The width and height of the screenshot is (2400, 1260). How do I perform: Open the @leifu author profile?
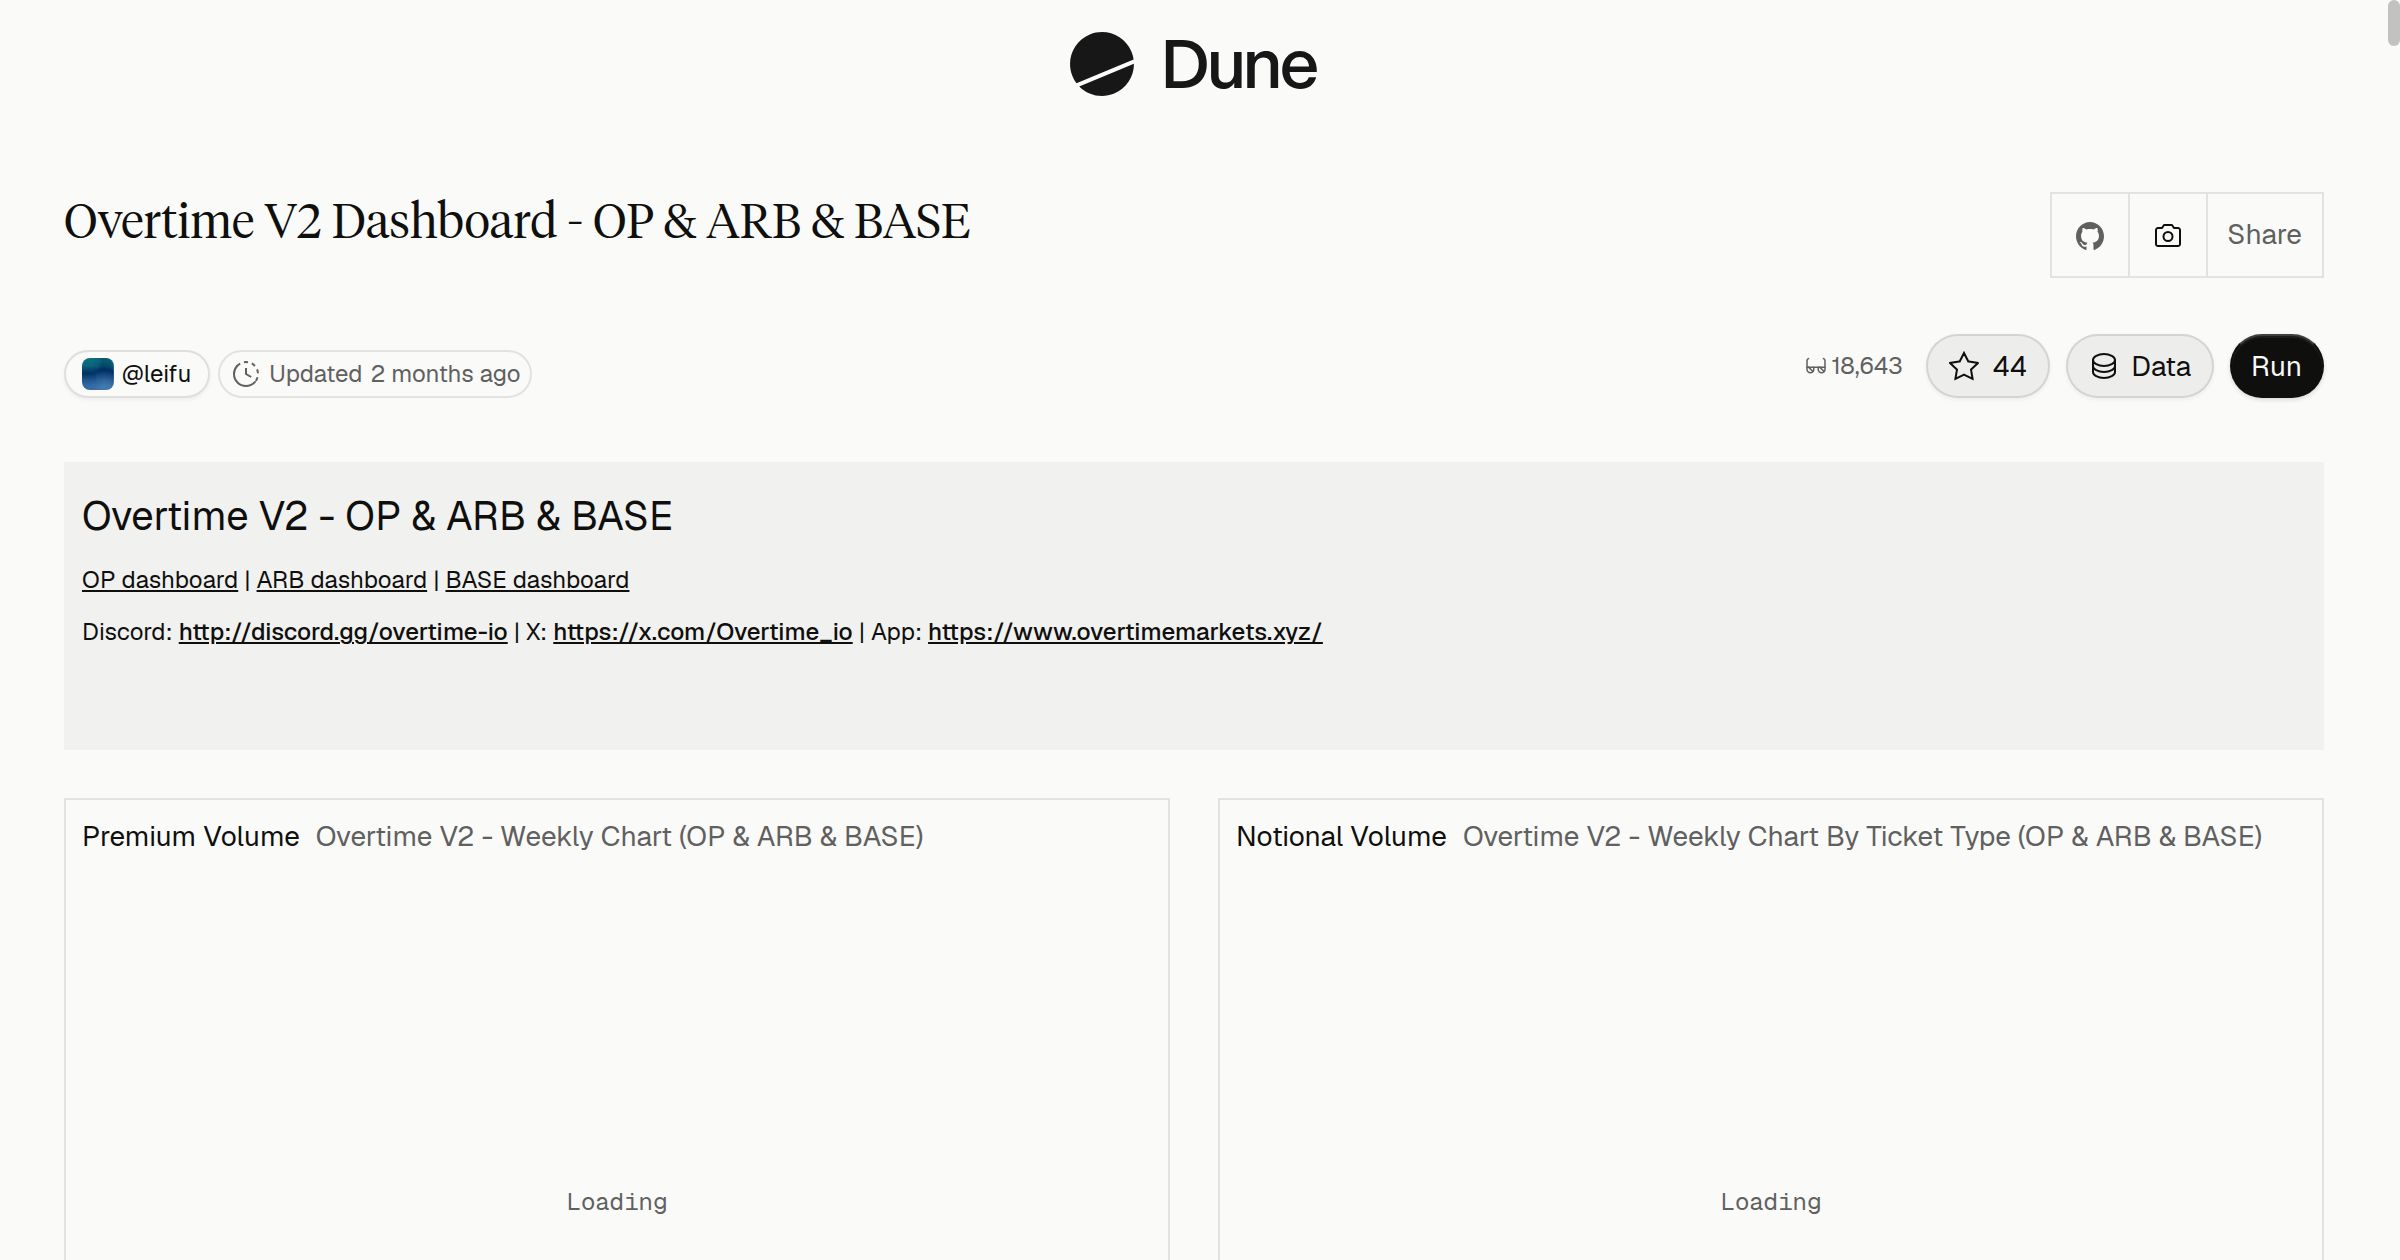coord(137,374)
